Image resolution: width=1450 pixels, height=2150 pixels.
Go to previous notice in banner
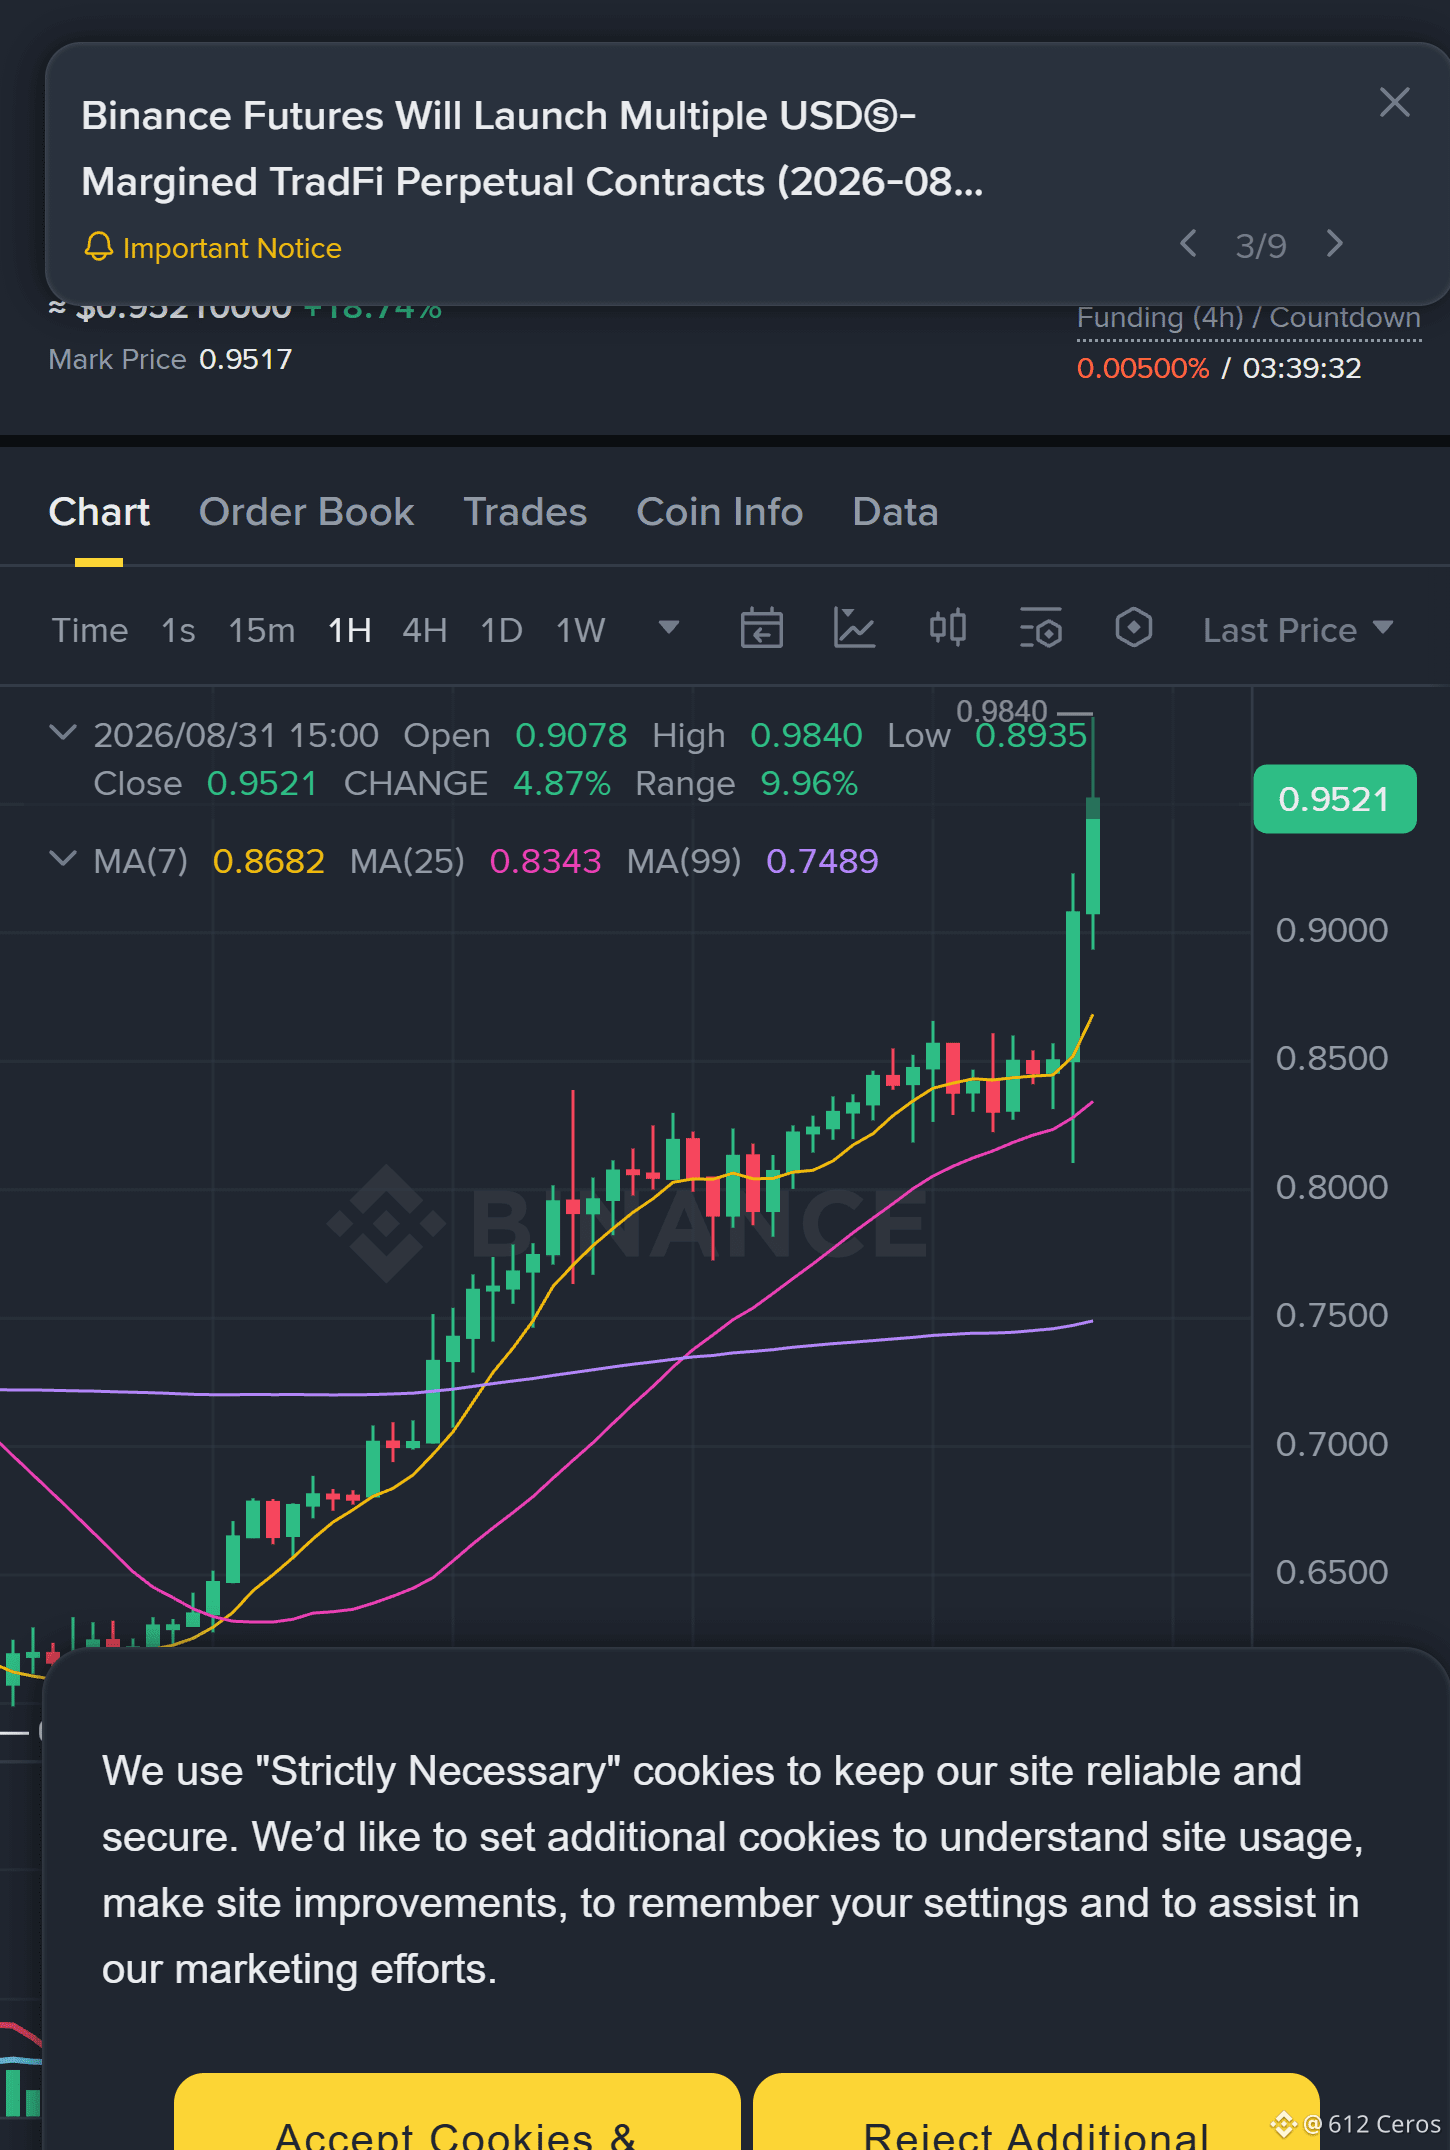tap(1188, 244)
